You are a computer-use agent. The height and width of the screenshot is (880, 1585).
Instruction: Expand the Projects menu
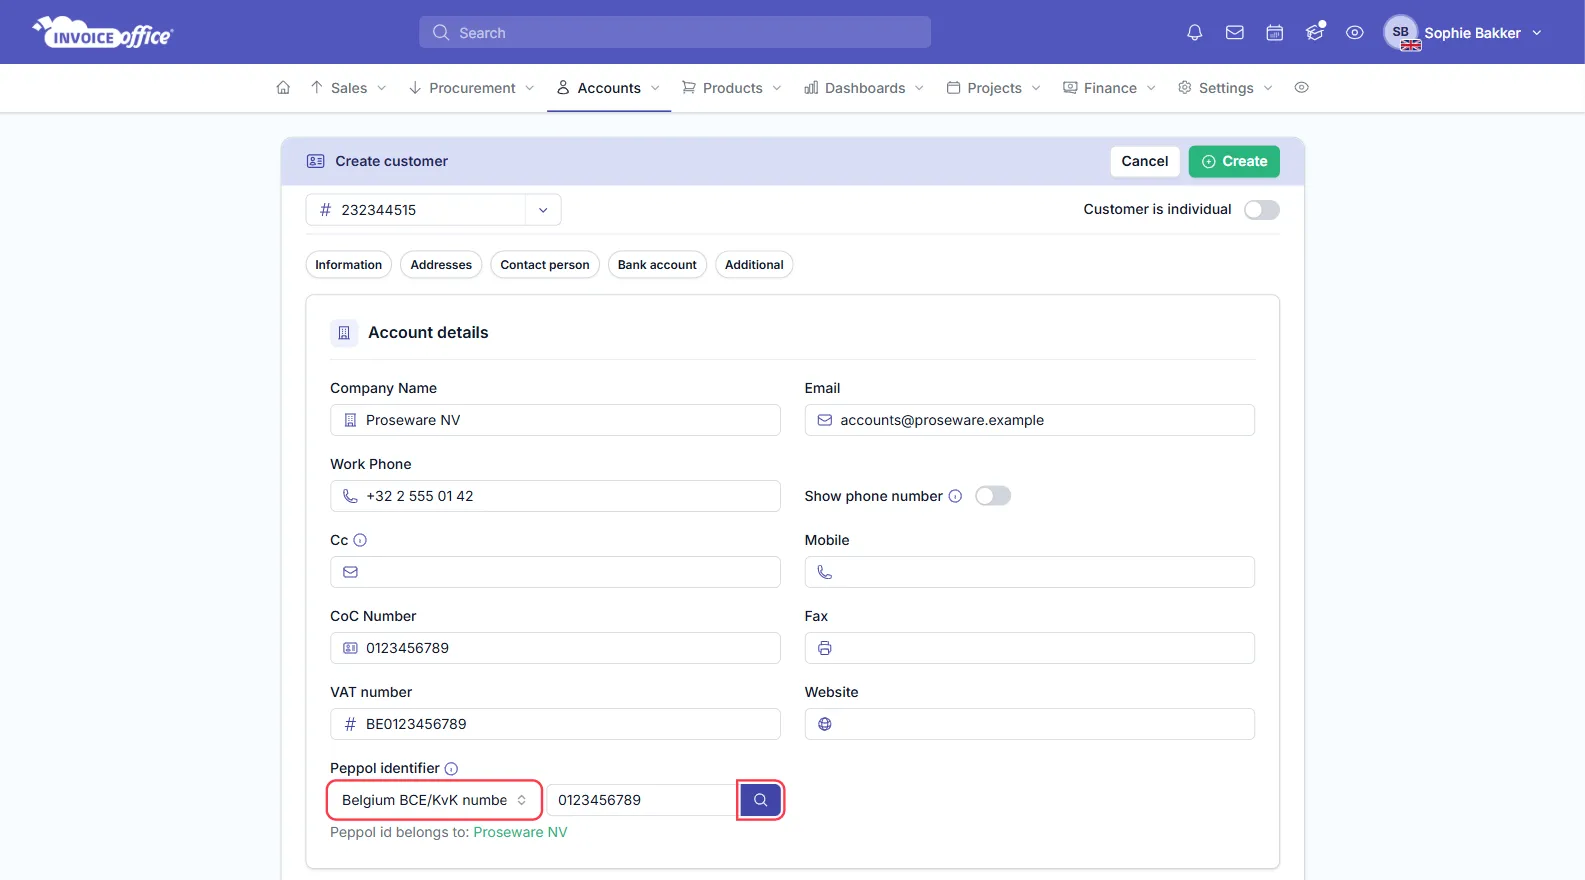[x=994, y=88]
